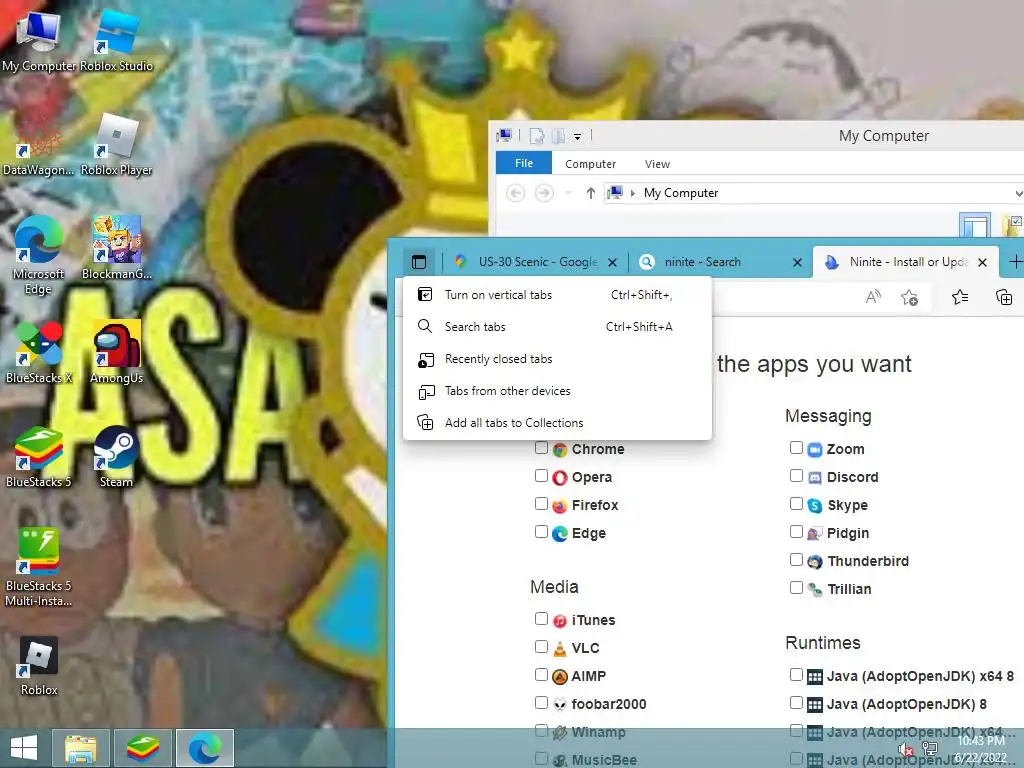The height and width of the screenshot is (768, 1024).
Task: Open Customize Quick Access Toolbar dropdown arrow
Action: point(577,136)
